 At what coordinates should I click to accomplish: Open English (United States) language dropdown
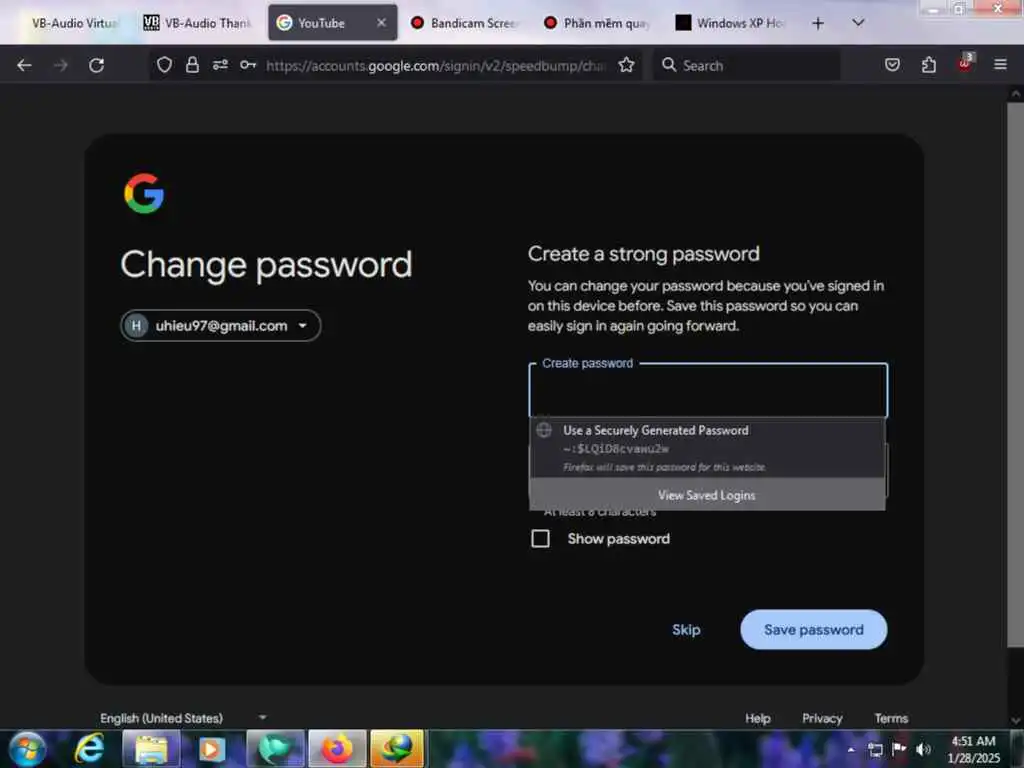click(x=184, y=718)
